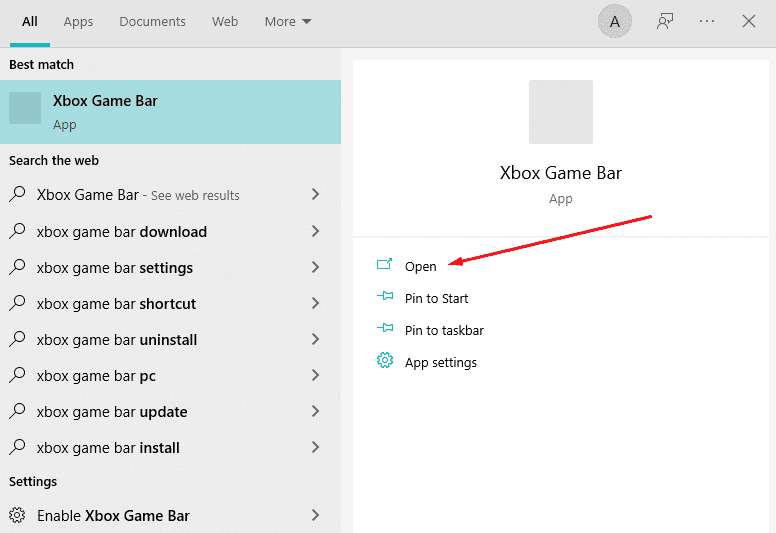Click the App settings gear icon
This screenshot has height=533, width=776.
pyautogui.click(x=385, y=361)
